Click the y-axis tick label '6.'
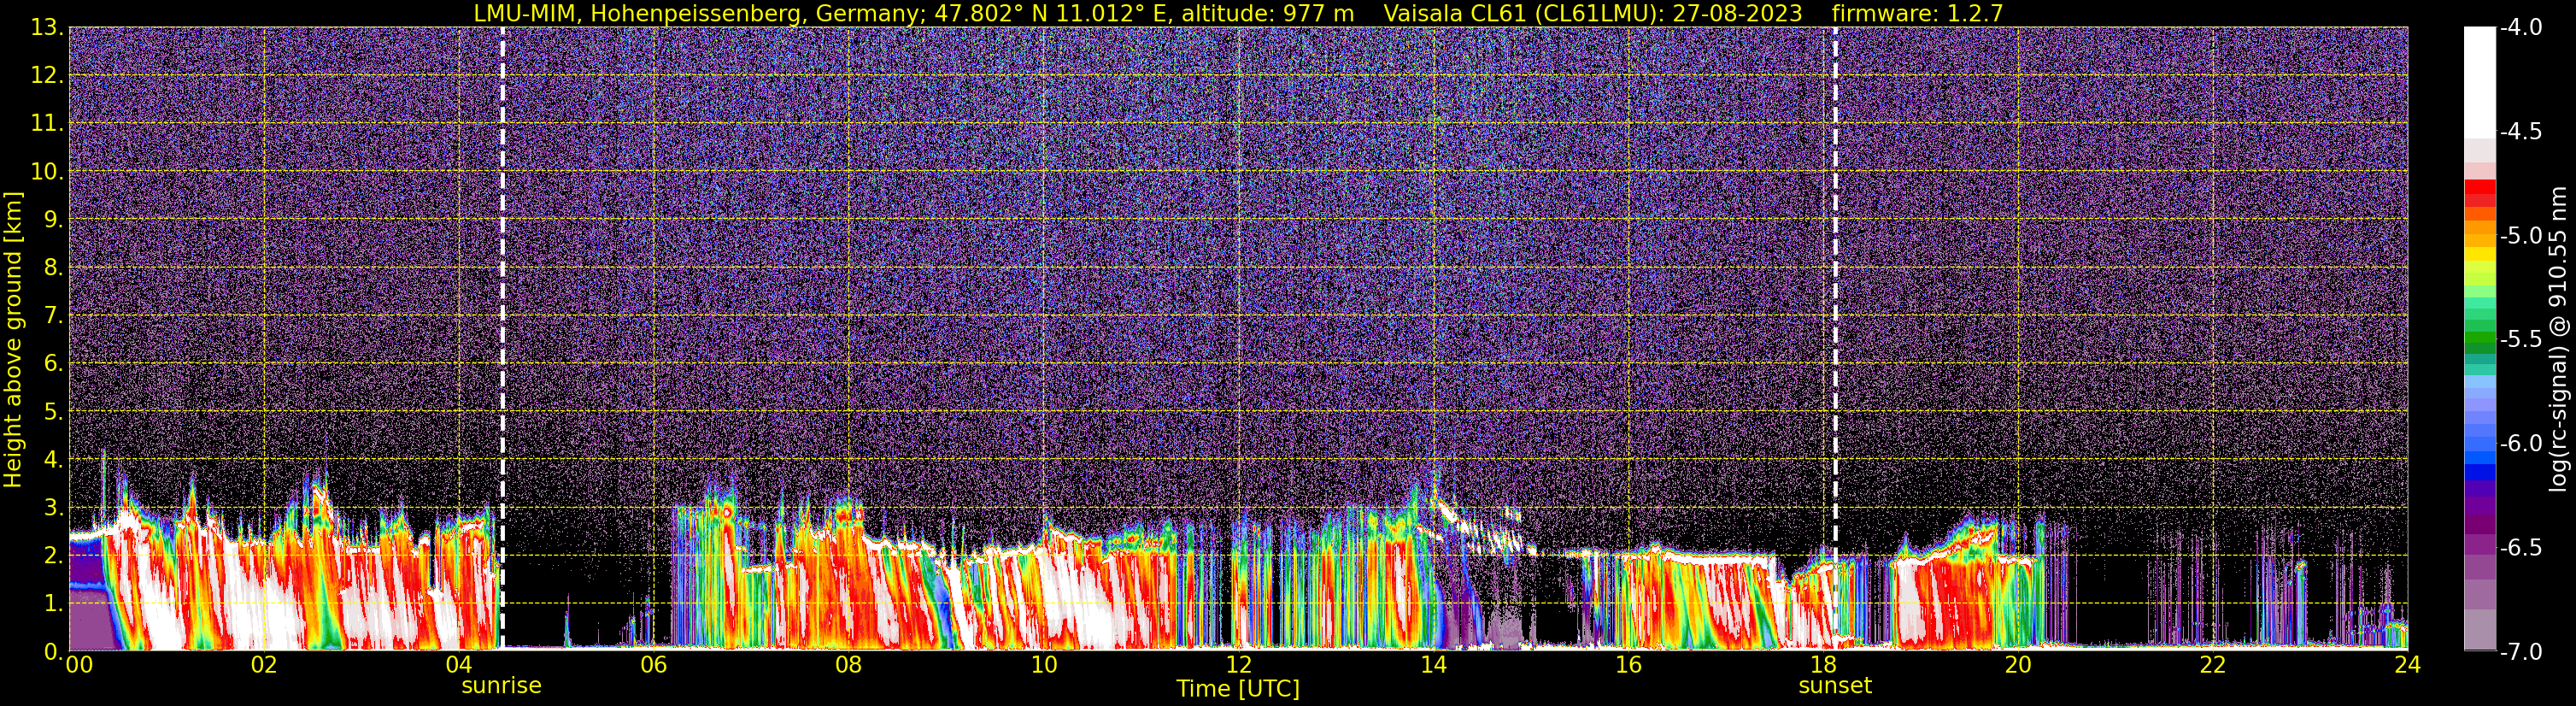The height and width of the screenshot is (706, 2576). pos(53,364)
